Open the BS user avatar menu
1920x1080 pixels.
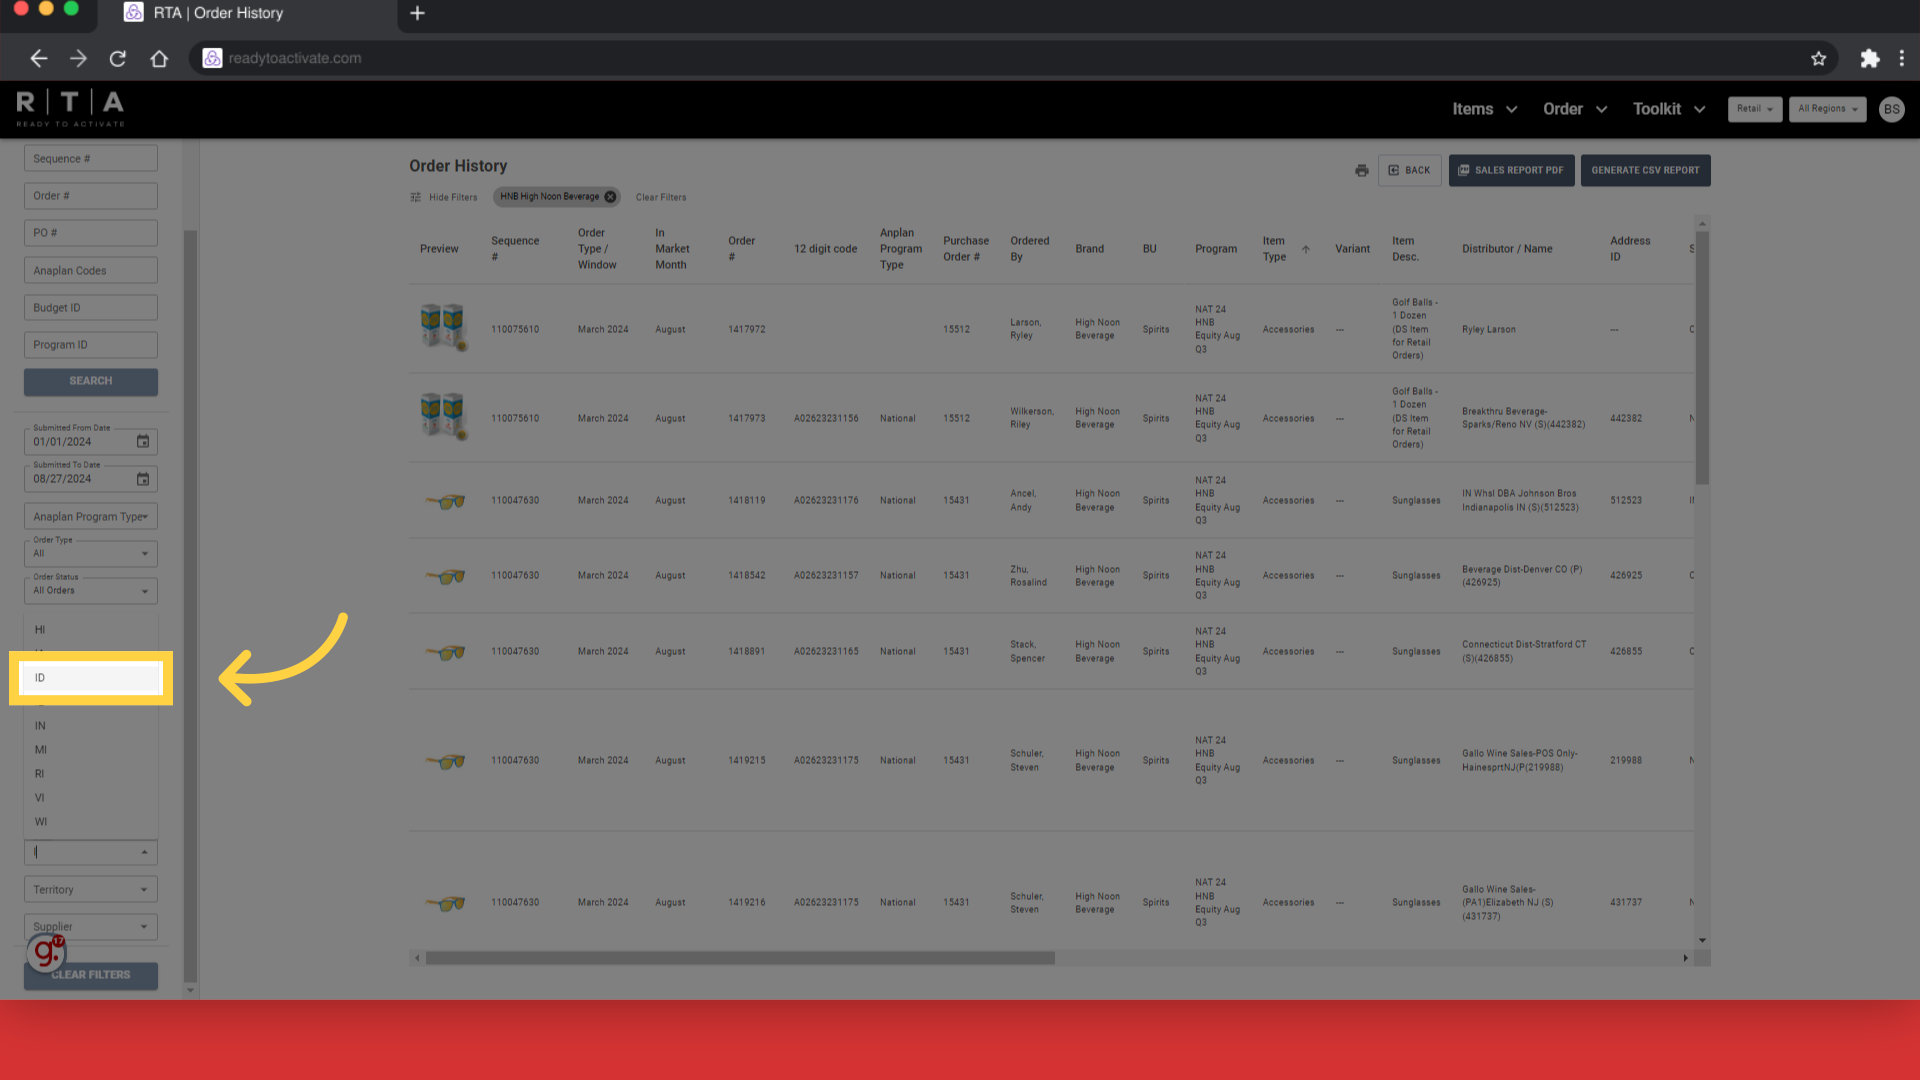click(x=1891, y=109)
